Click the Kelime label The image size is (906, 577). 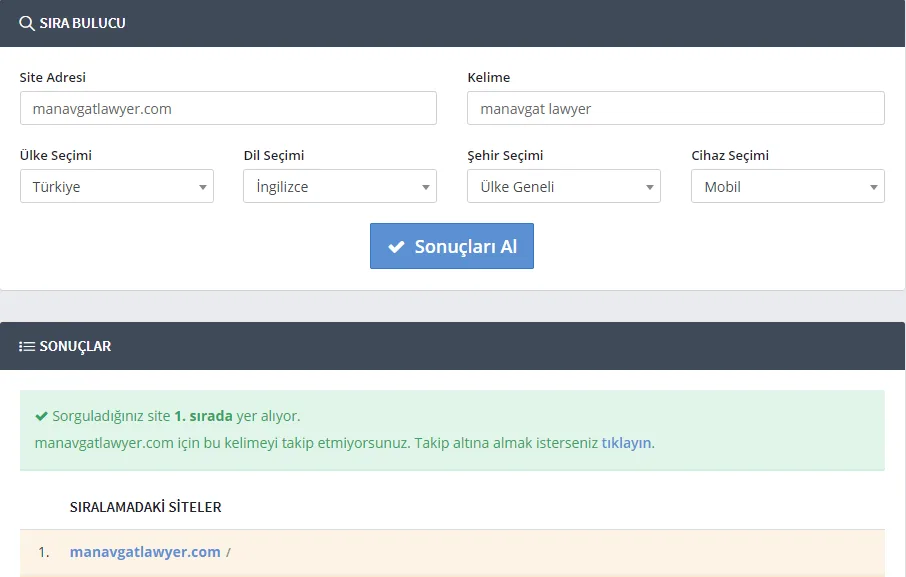coord(489,77)
